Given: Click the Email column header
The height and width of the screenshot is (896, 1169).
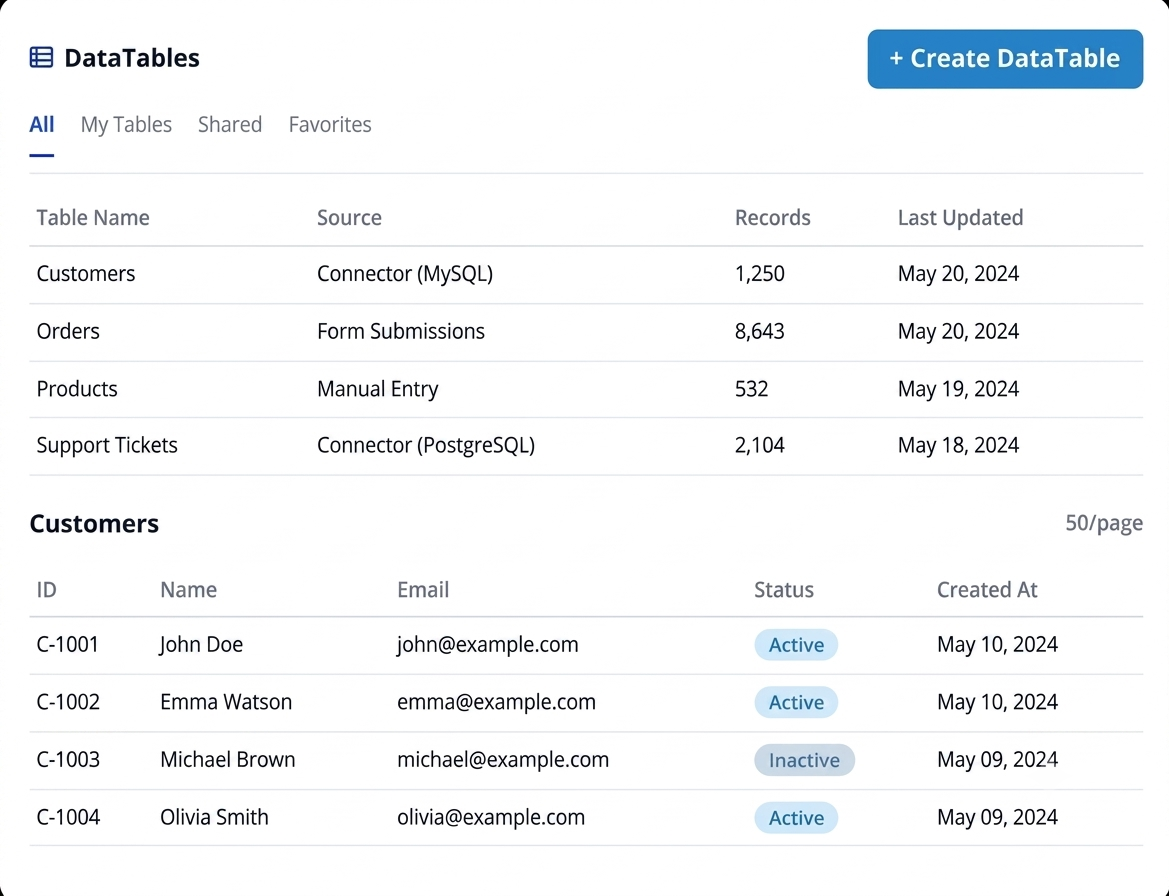Looking at the screenshot, I should point(423,590).
